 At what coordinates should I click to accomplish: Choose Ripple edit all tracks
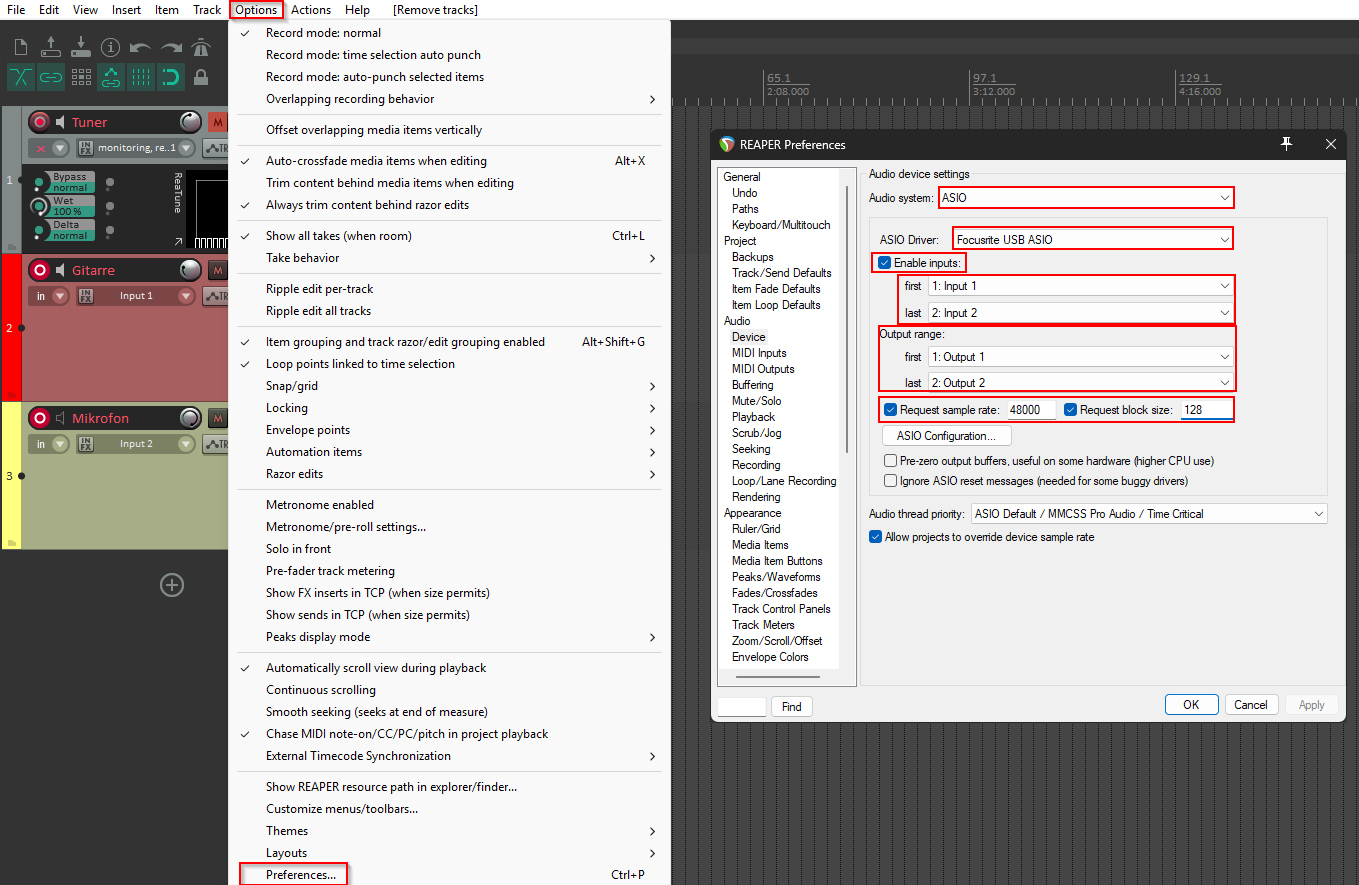click(x=318, y=311)
